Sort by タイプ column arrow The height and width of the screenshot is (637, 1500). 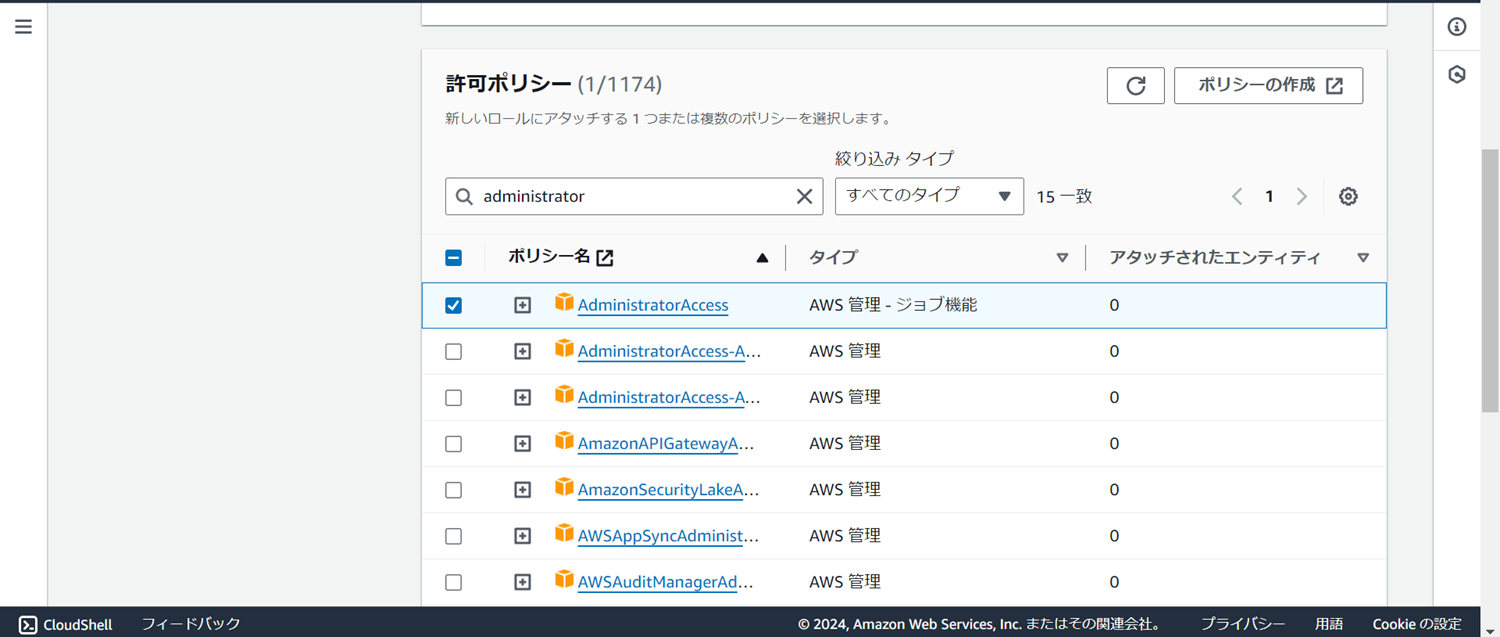(x=1062, y=258)
